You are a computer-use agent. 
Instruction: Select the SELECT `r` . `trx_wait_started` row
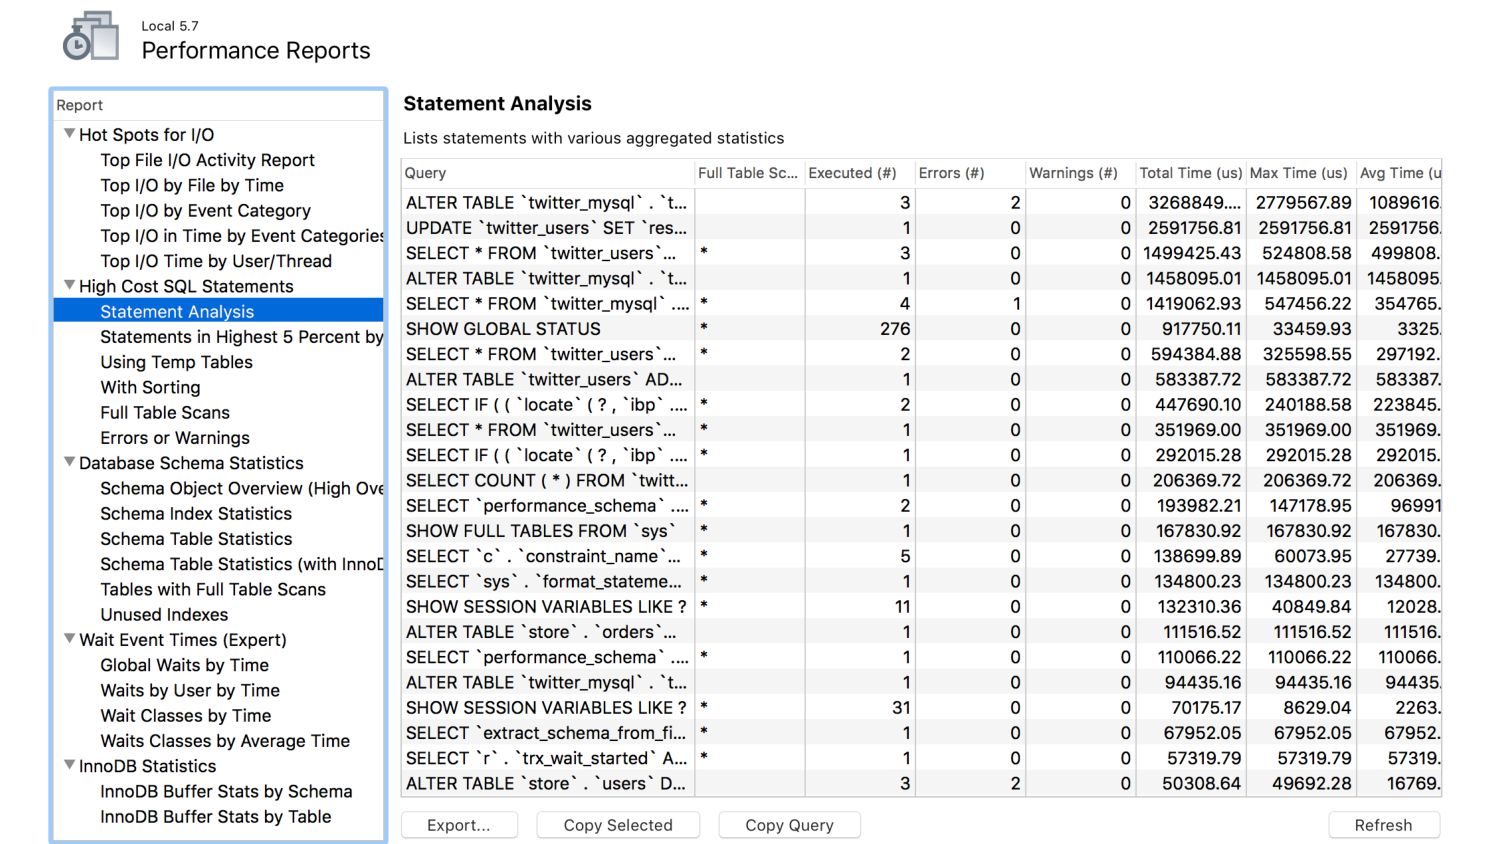point(921,758)
